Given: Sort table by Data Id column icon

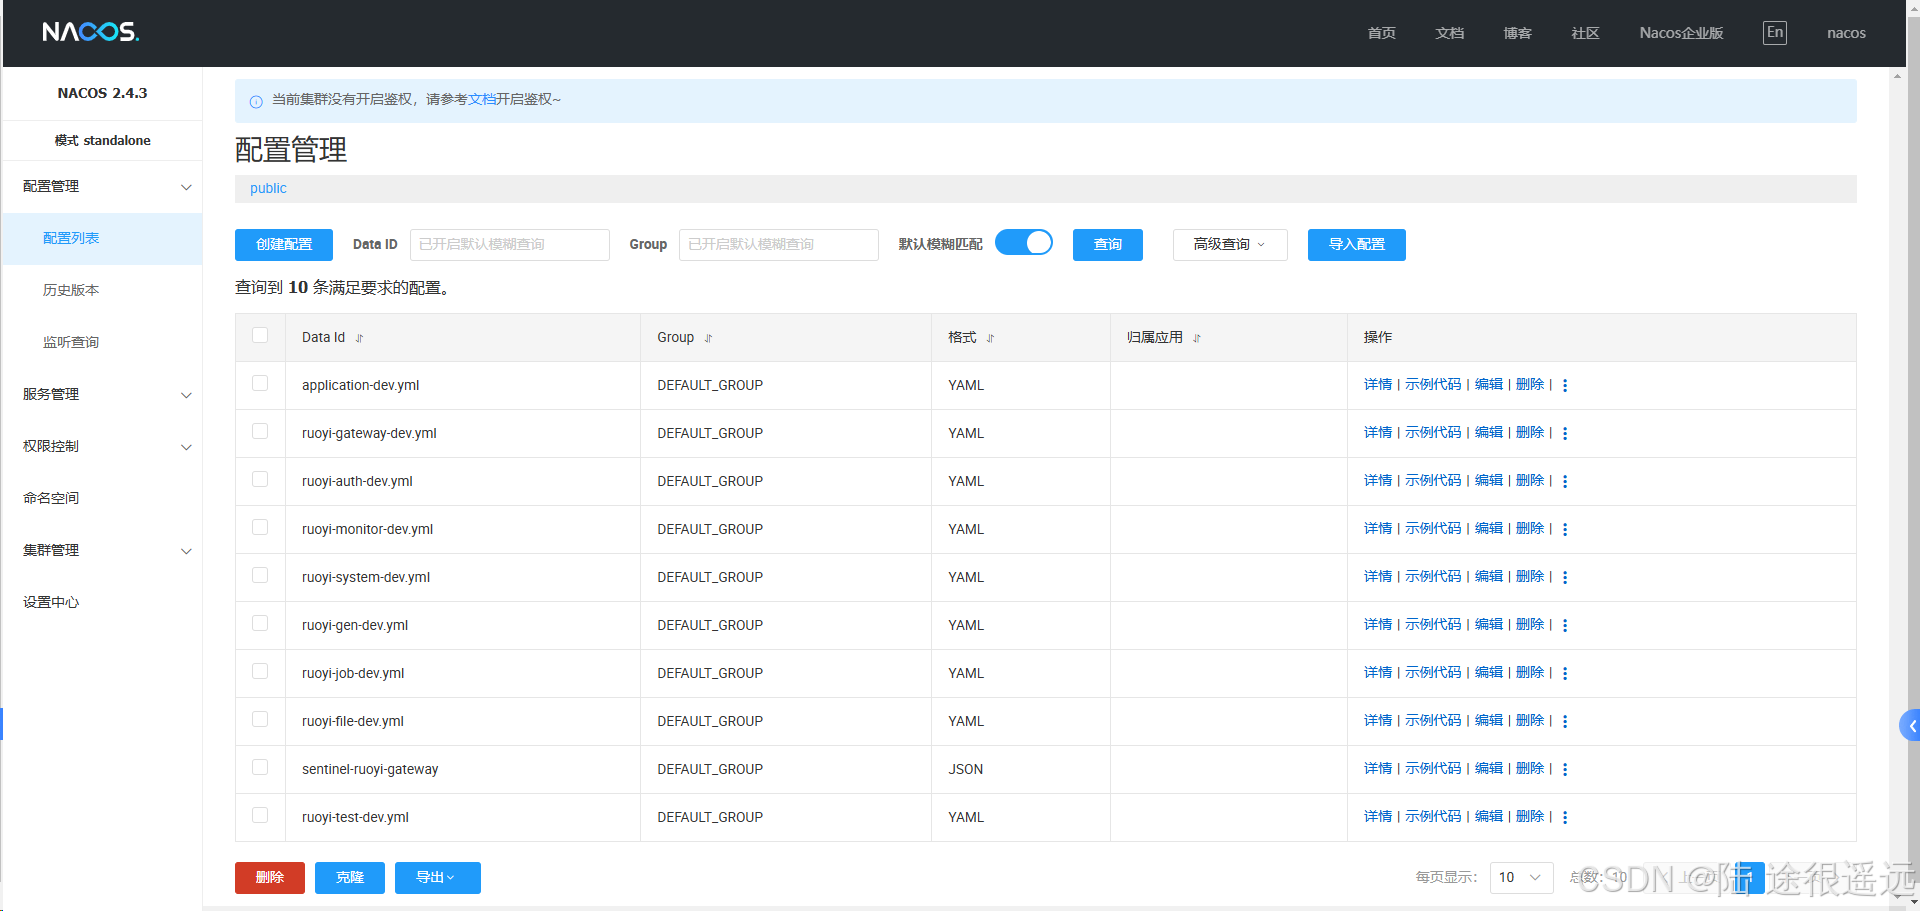Looking at the screenshot, I should tap(359, 338).
